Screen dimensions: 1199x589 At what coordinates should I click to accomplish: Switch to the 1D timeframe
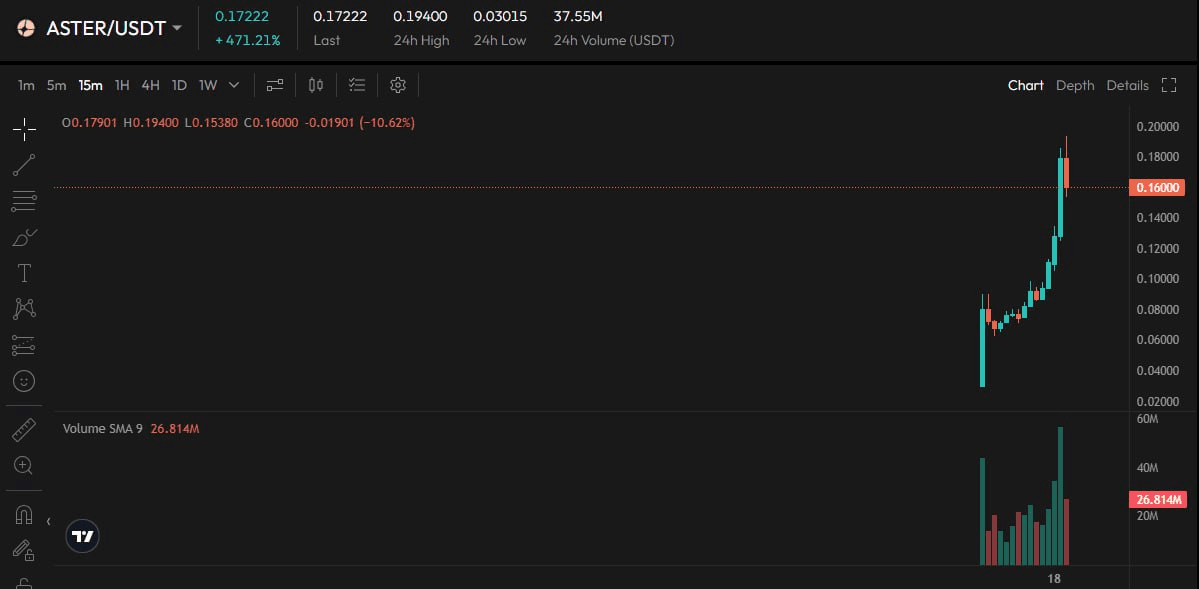tap(179, 85)
